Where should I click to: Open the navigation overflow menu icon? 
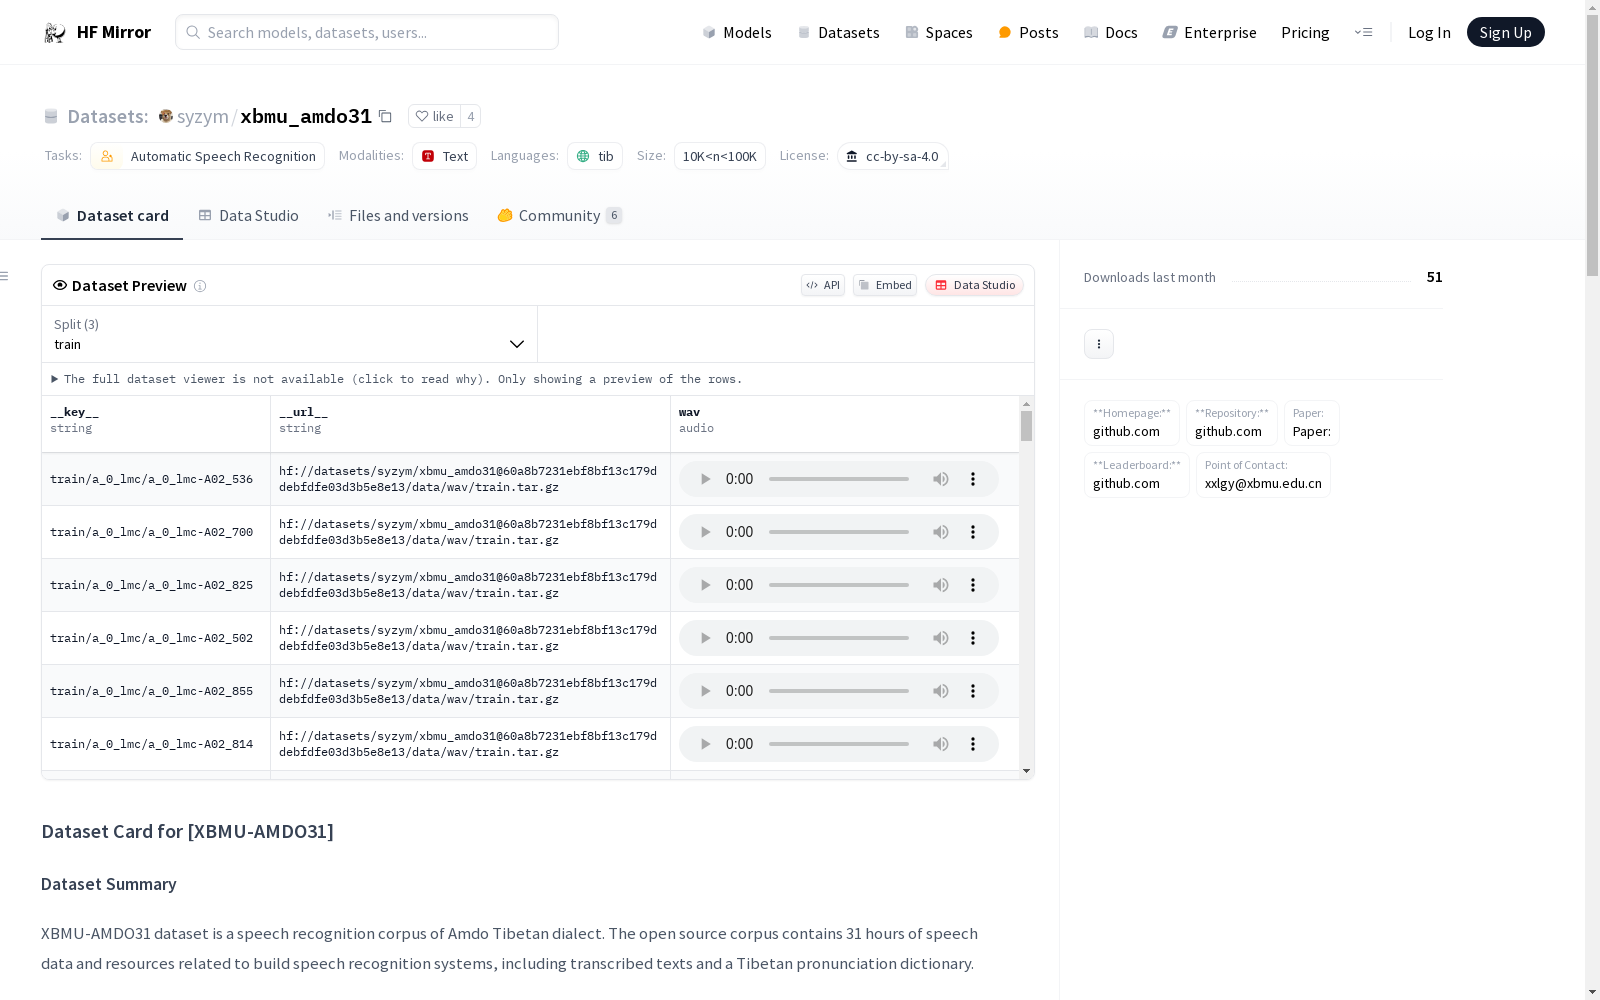coord(1363,32)
